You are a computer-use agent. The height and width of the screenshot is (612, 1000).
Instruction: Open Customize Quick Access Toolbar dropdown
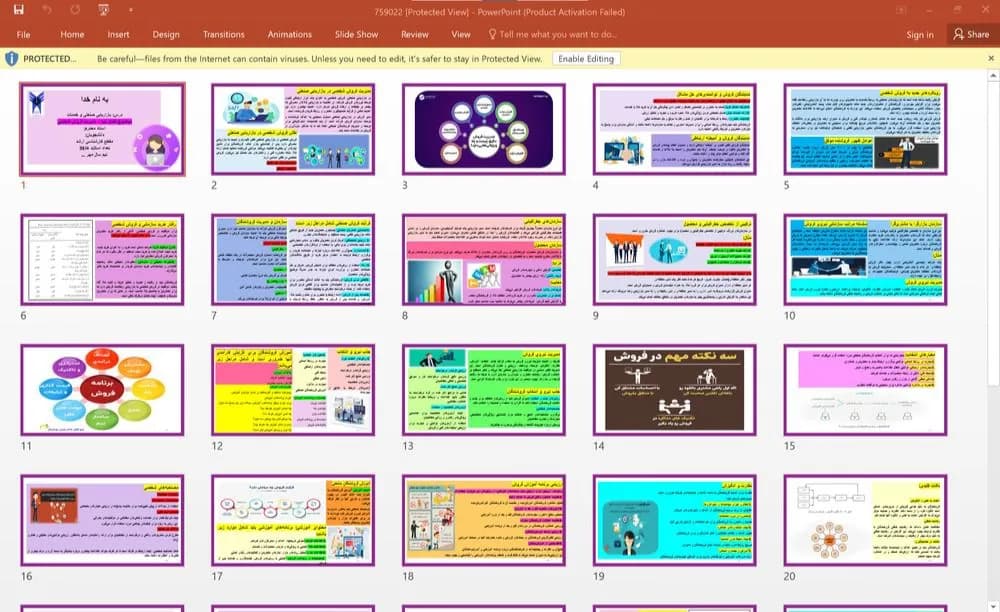click(x=130, y=10)
